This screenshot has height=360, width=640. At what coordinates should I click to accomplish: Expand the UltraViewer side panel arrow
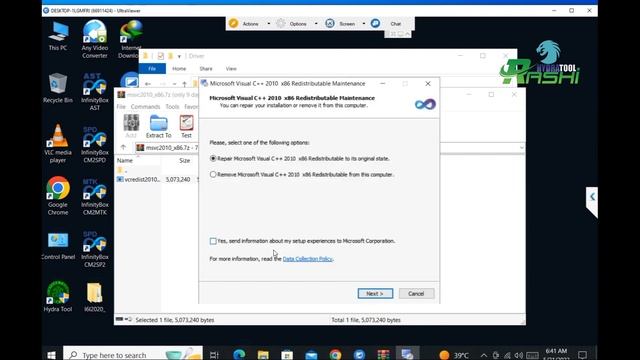point(592,197)
